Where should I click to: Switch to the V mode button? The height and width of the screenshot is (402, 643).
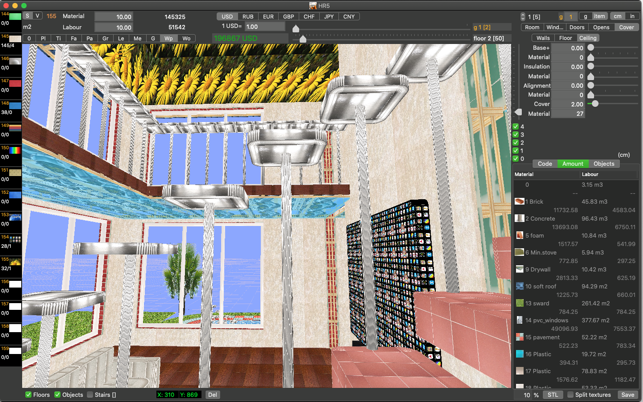[x=37, y=16]
